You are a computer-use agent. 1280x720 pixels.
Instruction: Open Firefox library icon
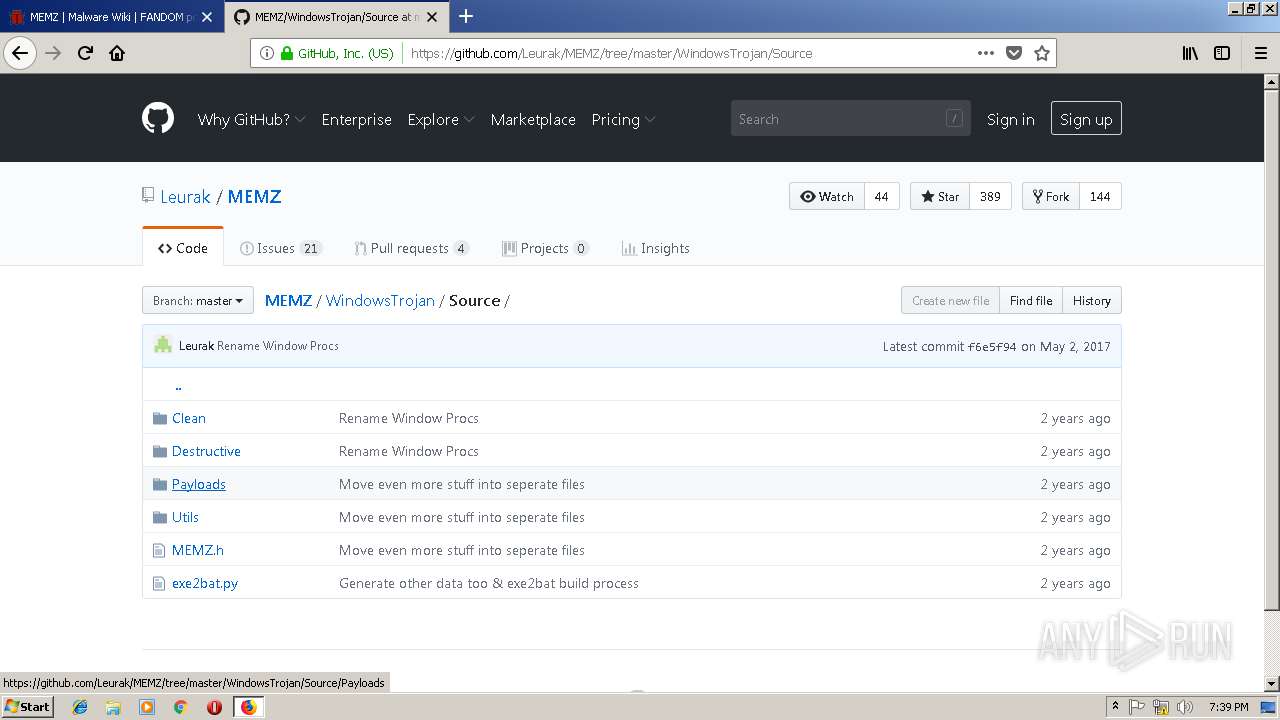1190,53
